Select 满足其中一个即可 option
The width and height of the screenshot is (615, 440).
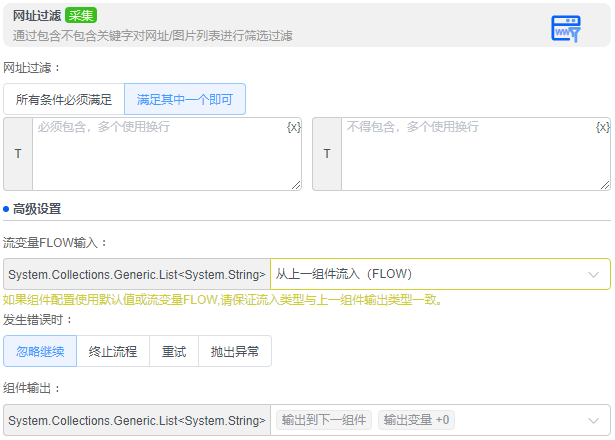pos(185,100)
